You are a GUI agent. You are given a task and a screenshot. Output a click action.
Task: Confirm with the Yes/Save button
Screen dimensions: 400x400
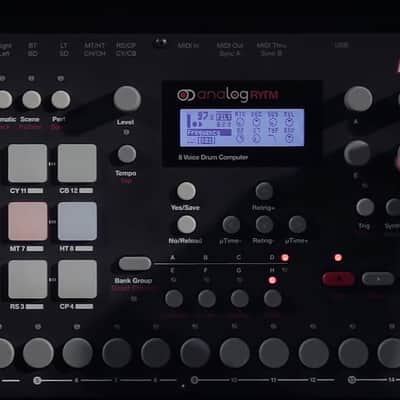[x=186, y=191]
